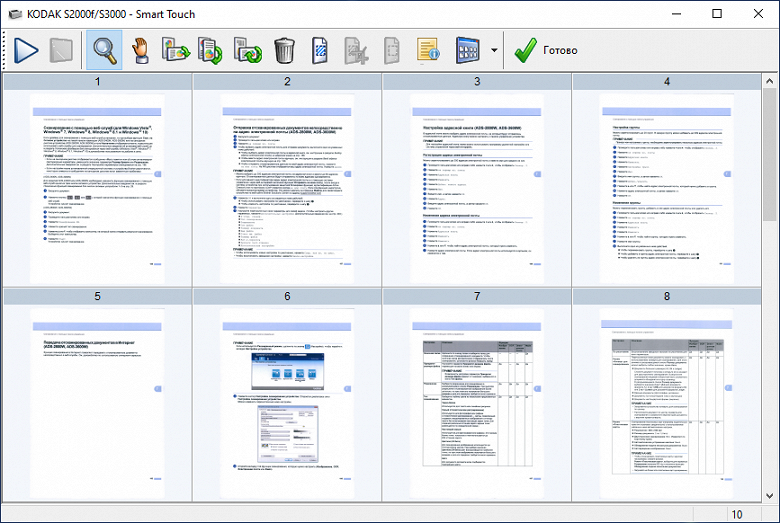
Task: Delete selected page with trash can
Action: (285, 50)
